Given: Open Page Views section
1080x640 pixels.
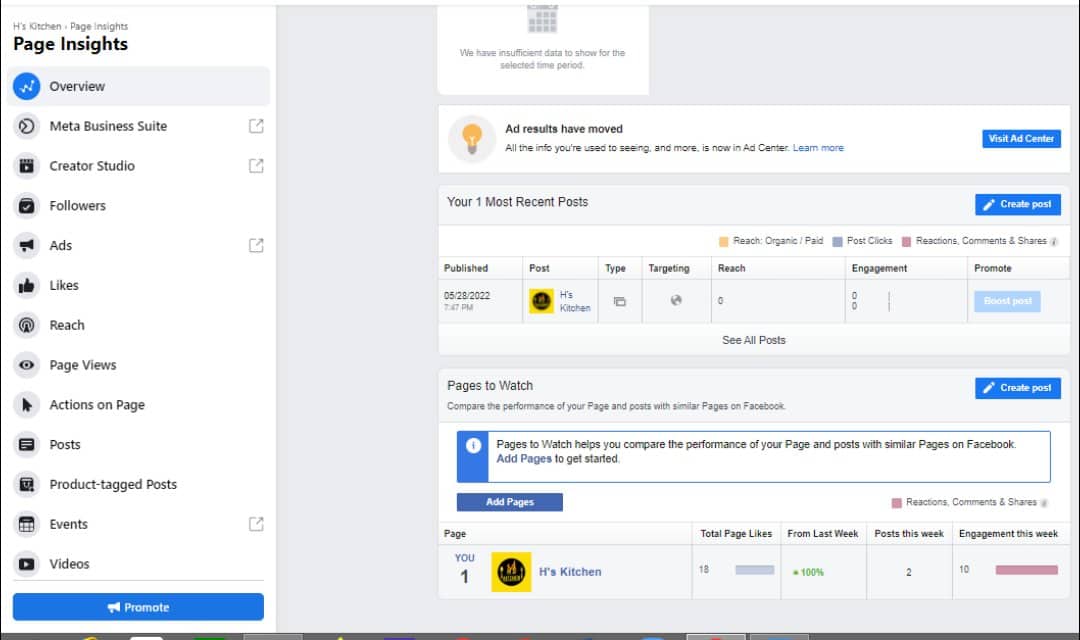Looking at the screenshot, I should (138, 365).
